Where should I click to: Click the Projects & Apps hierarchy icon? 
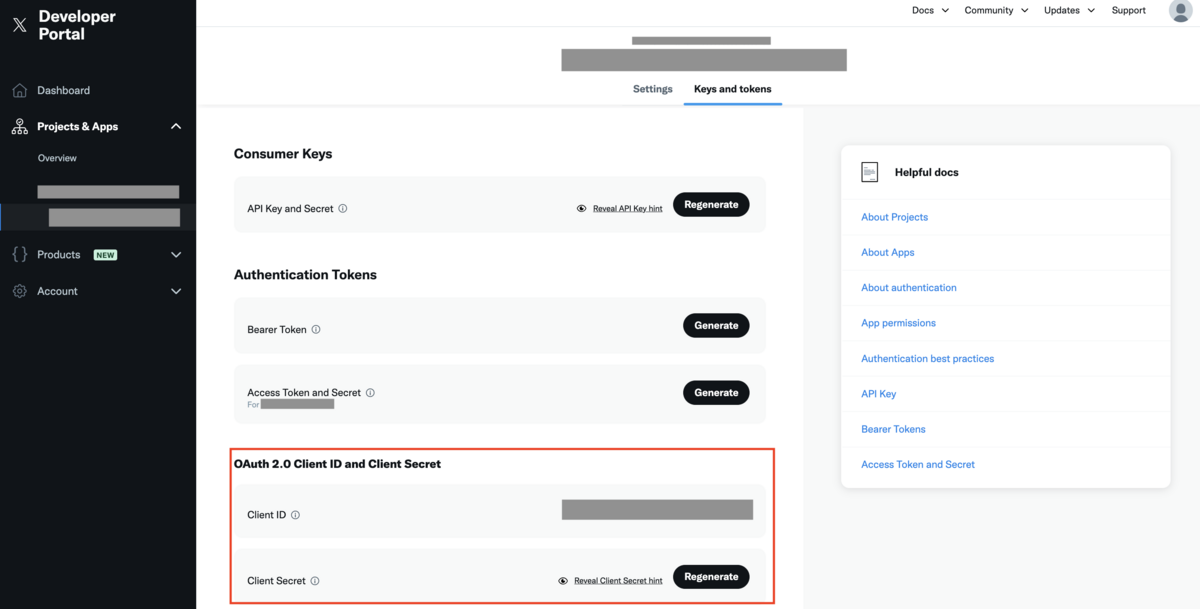20,127
